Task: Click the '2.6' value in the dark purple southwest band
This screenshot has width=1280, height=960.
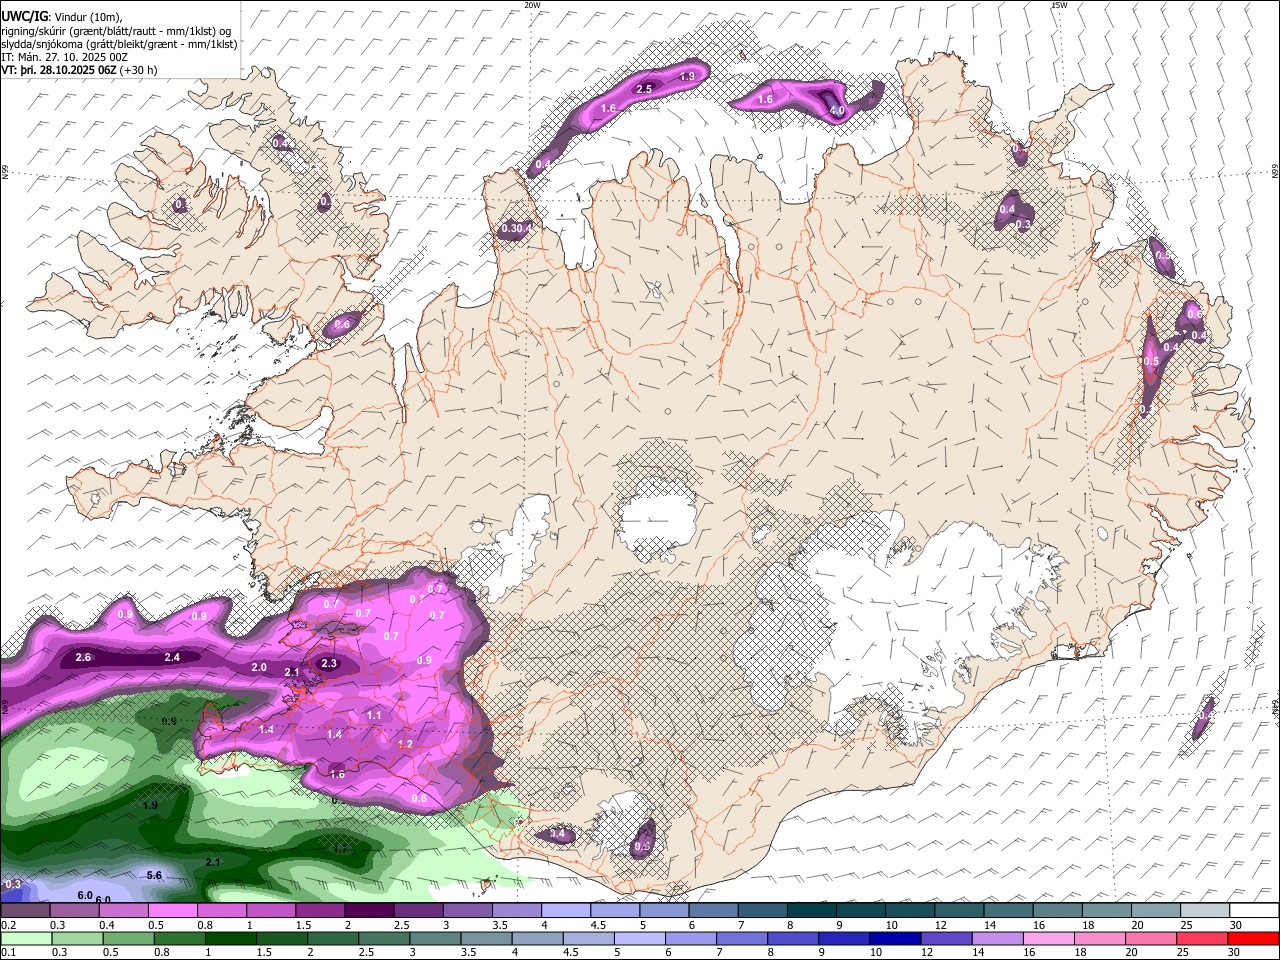Action: click(83, 657)
